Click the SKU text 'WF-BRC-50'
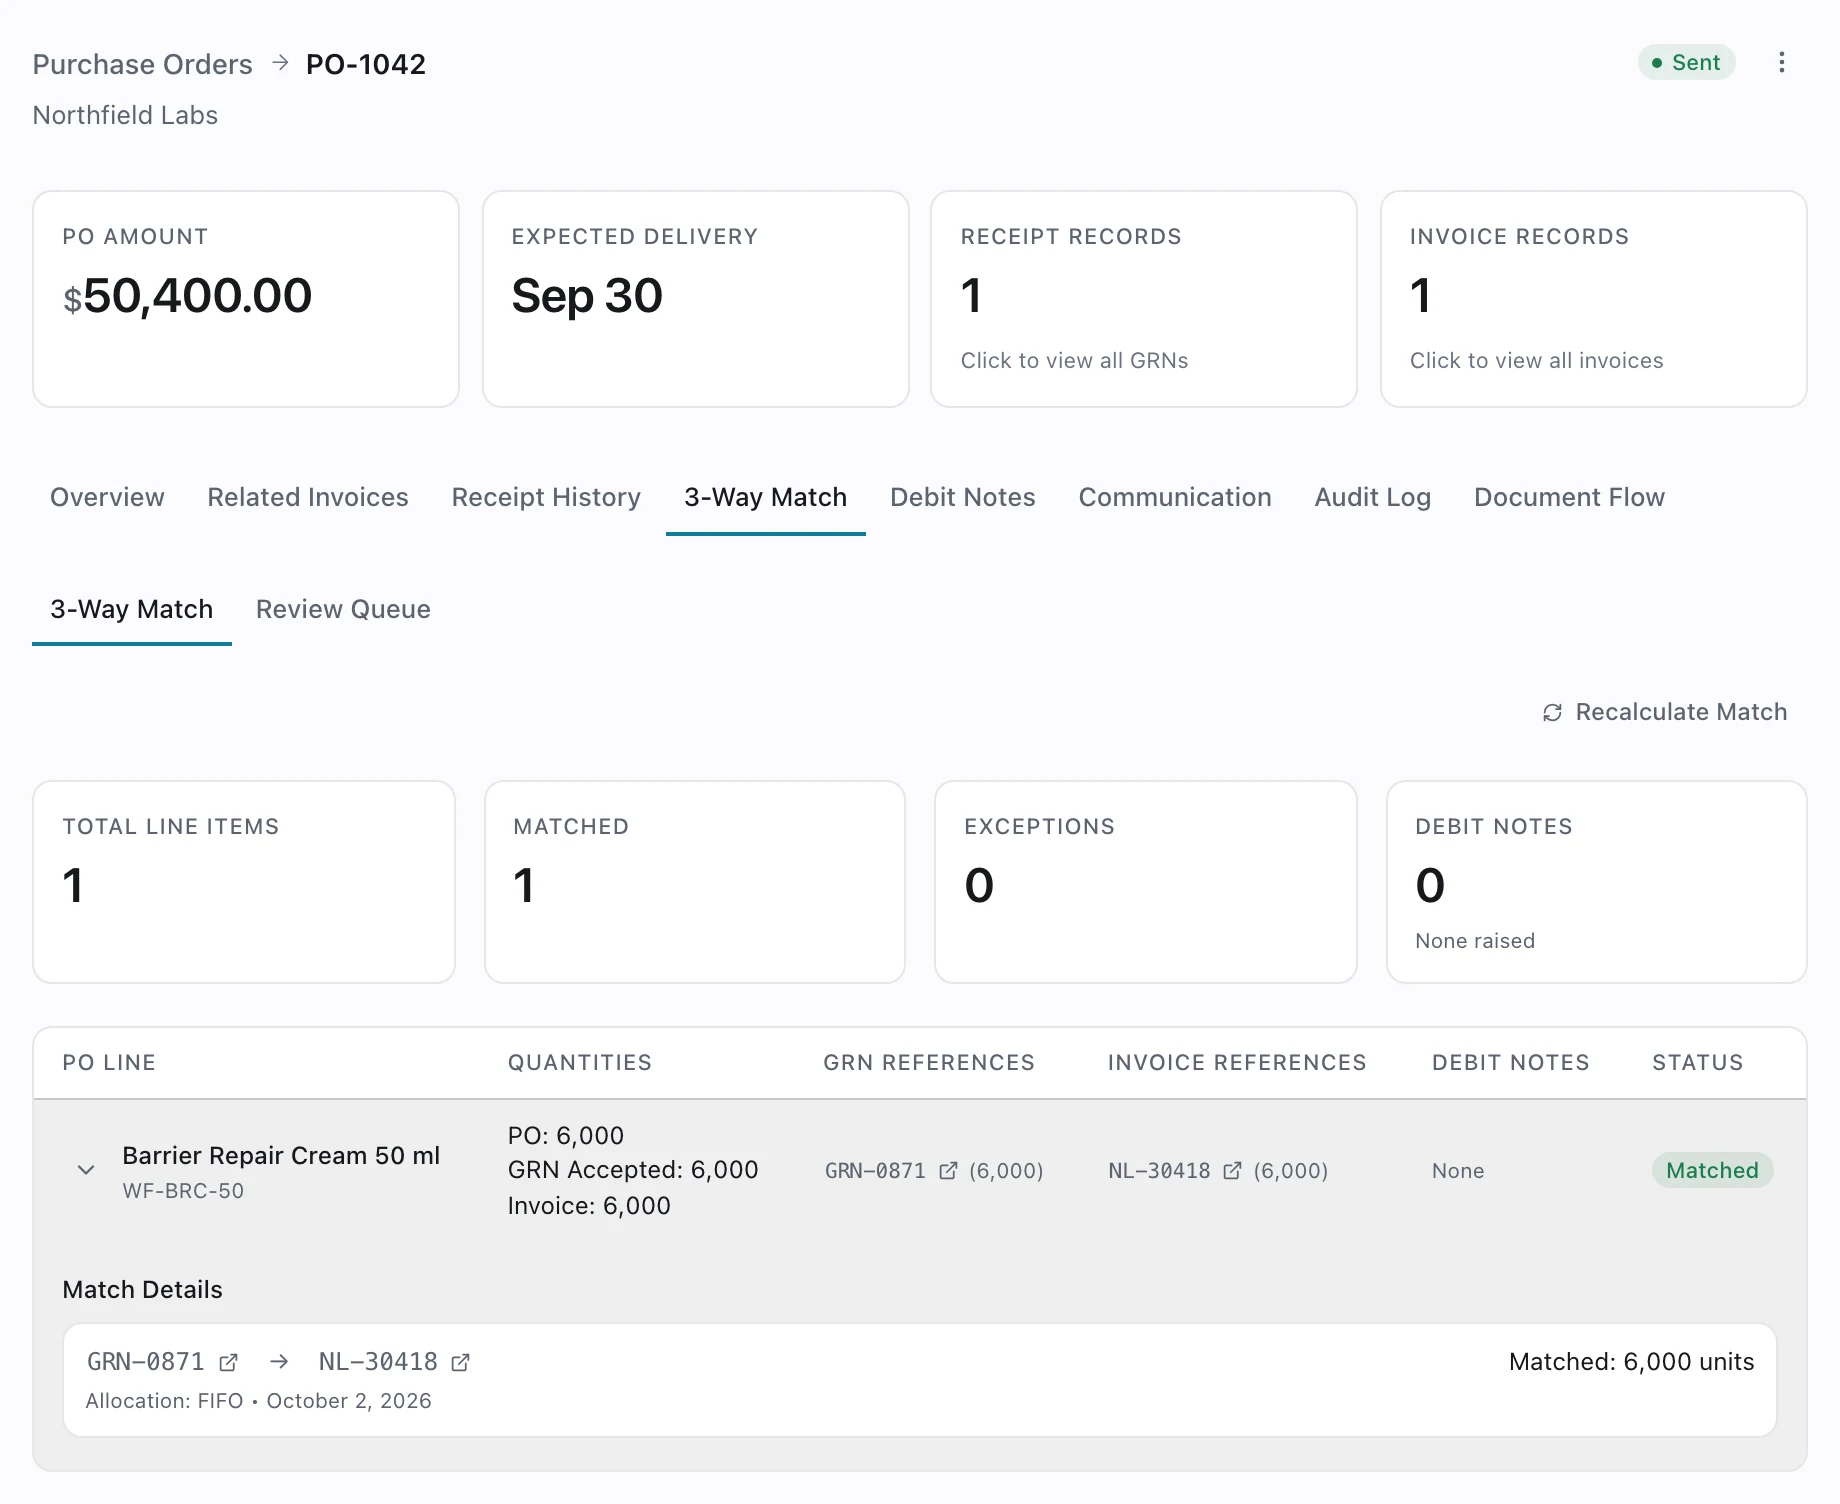This screenshot has height=1504, width=1840. (183, 1191)
